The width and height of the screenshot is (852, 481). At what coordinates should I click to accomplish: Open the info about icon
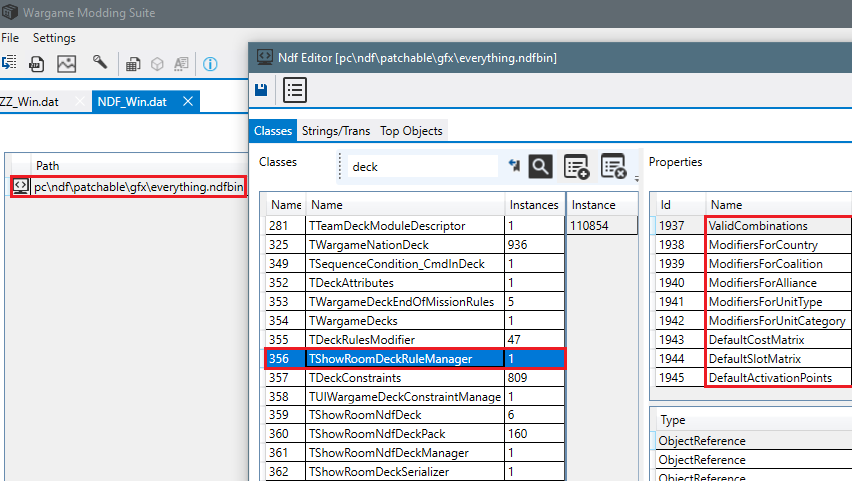click(210, 64)
